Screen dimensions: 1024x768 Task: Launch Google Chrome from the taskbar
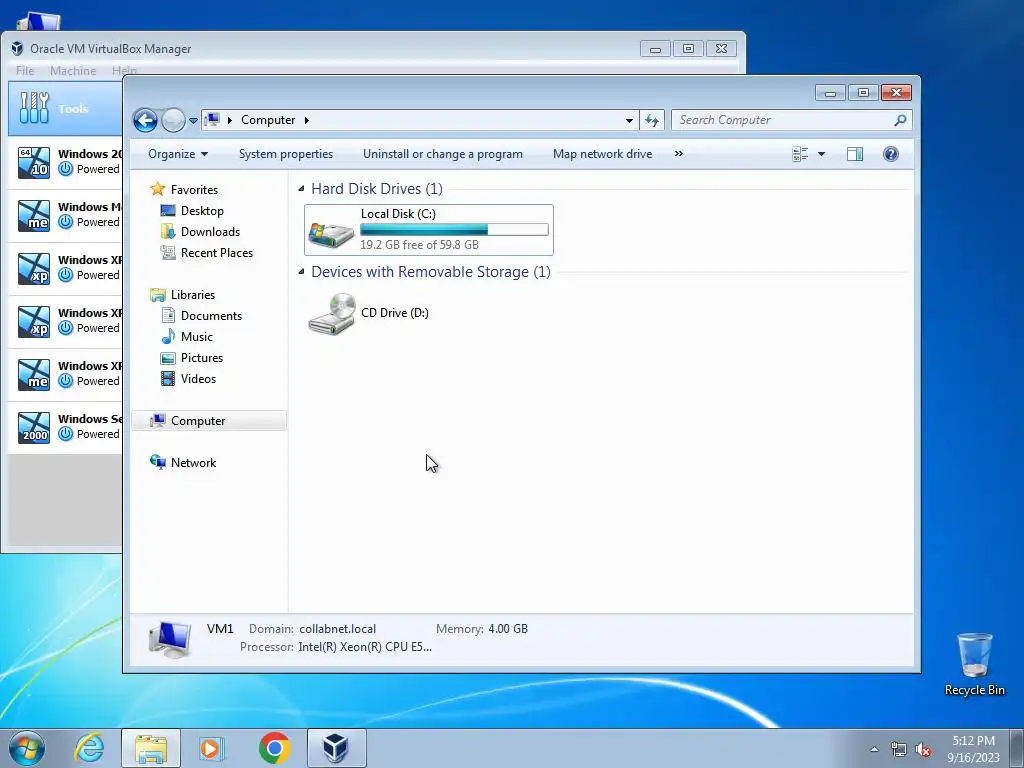274,748
